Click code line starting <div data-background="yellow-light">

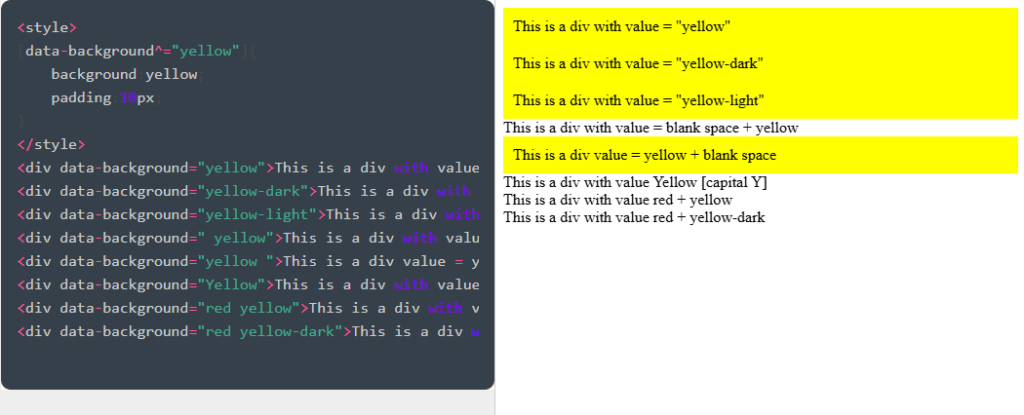pyautogui.click(x=248, y=214)
